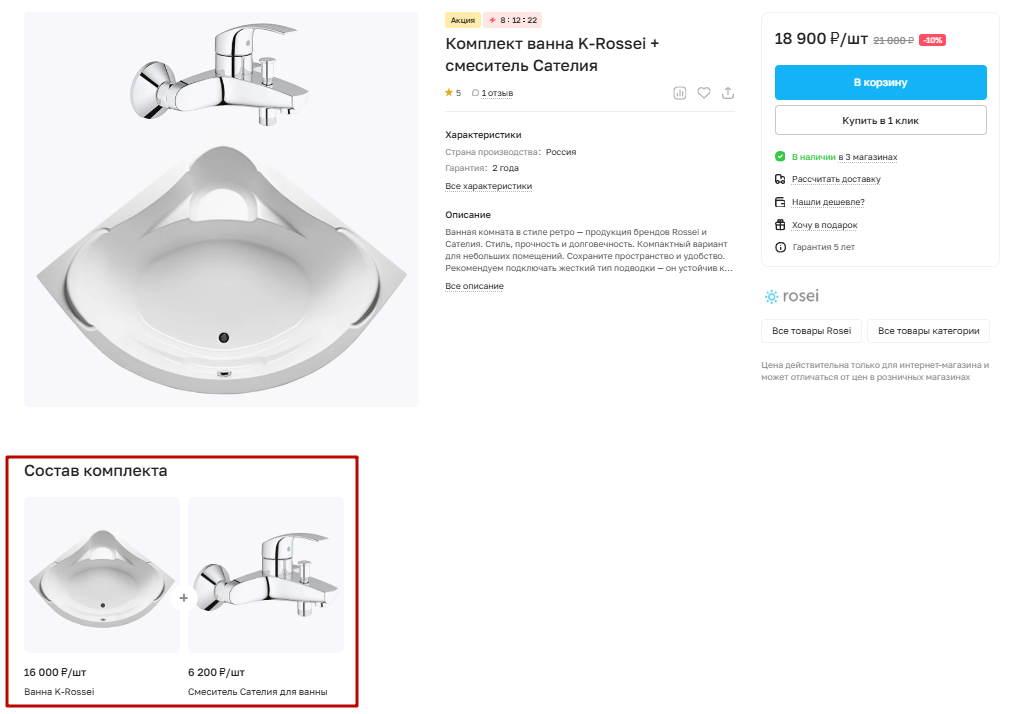Select the Ванна K-Rossei kit thumbnail

[x=102, y=575]
